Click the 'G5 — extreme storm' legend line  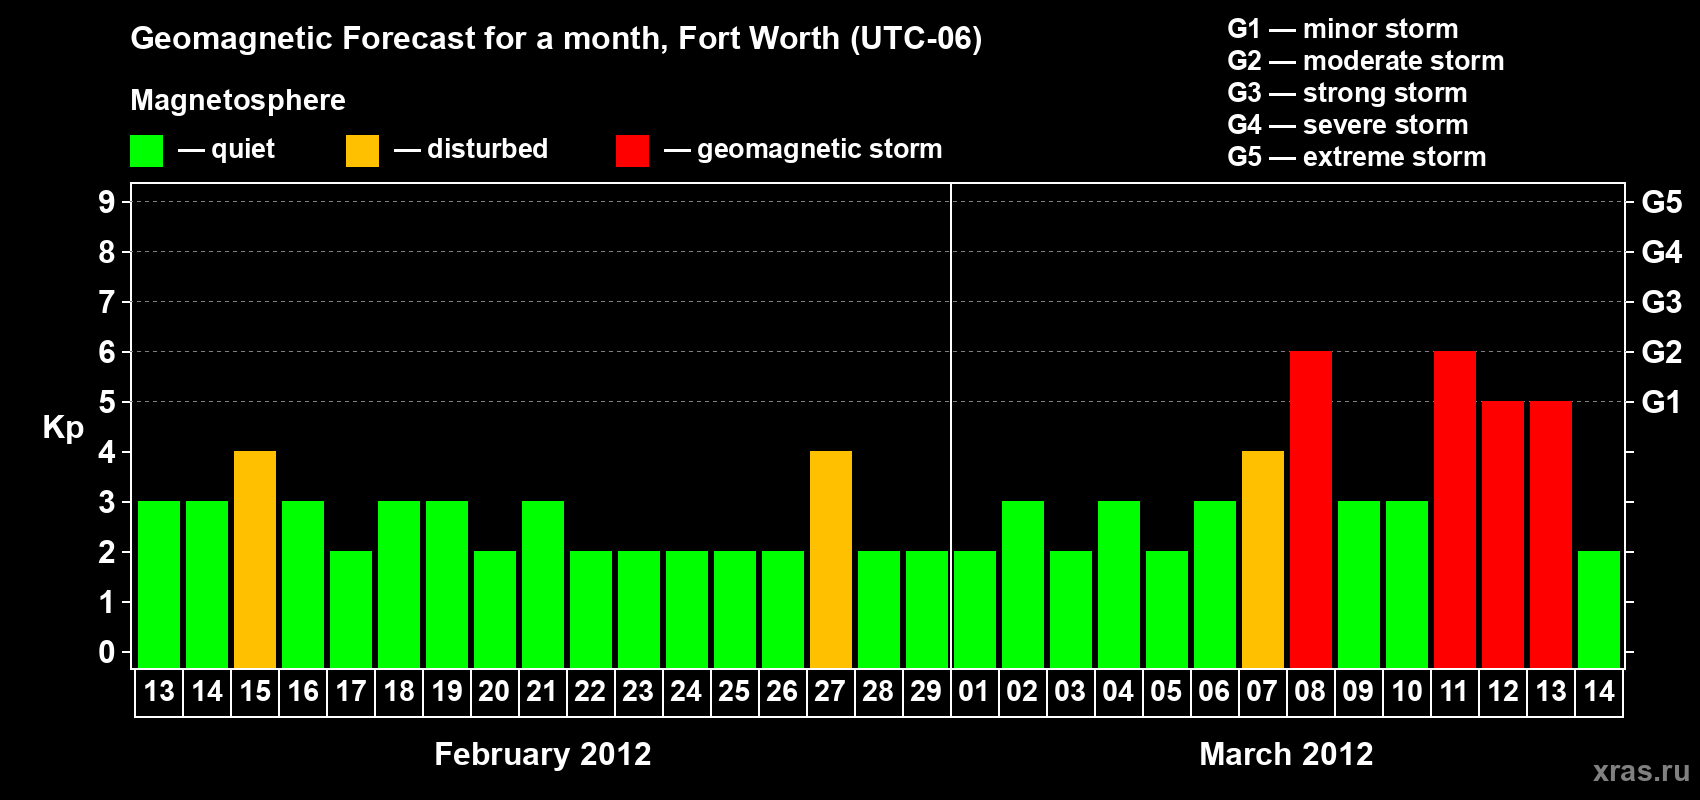point(1357,157)
